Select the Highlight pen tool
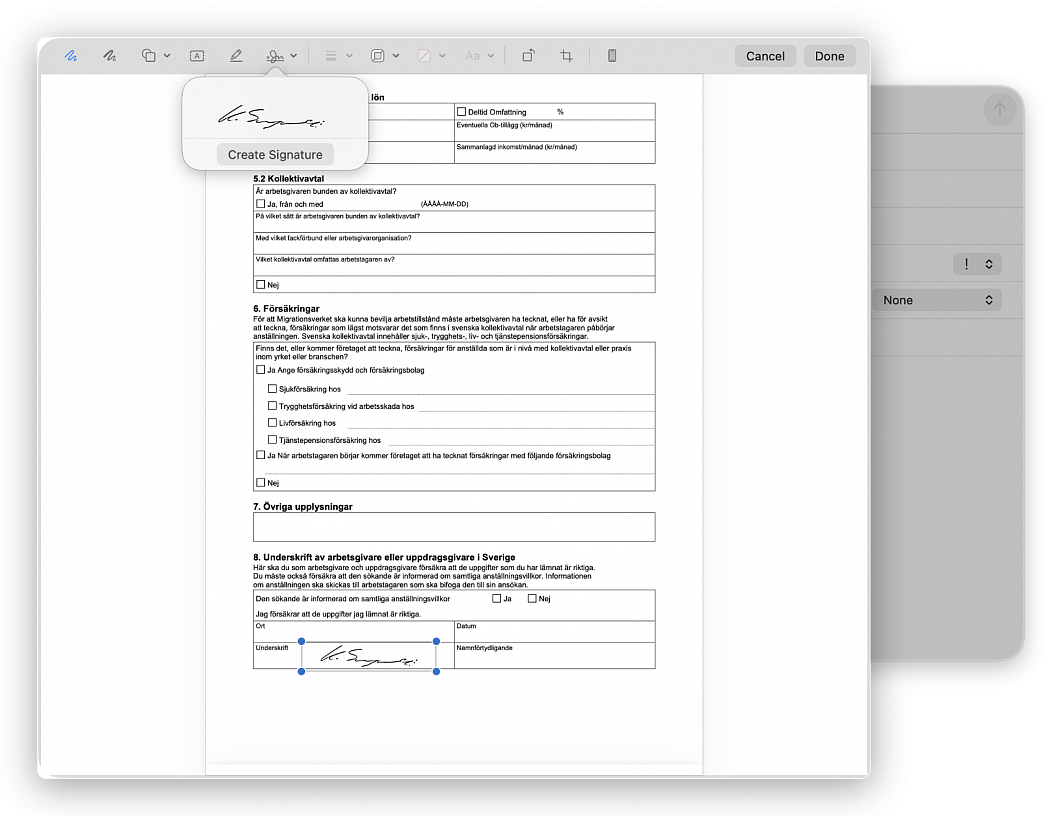 click(236, 56)
